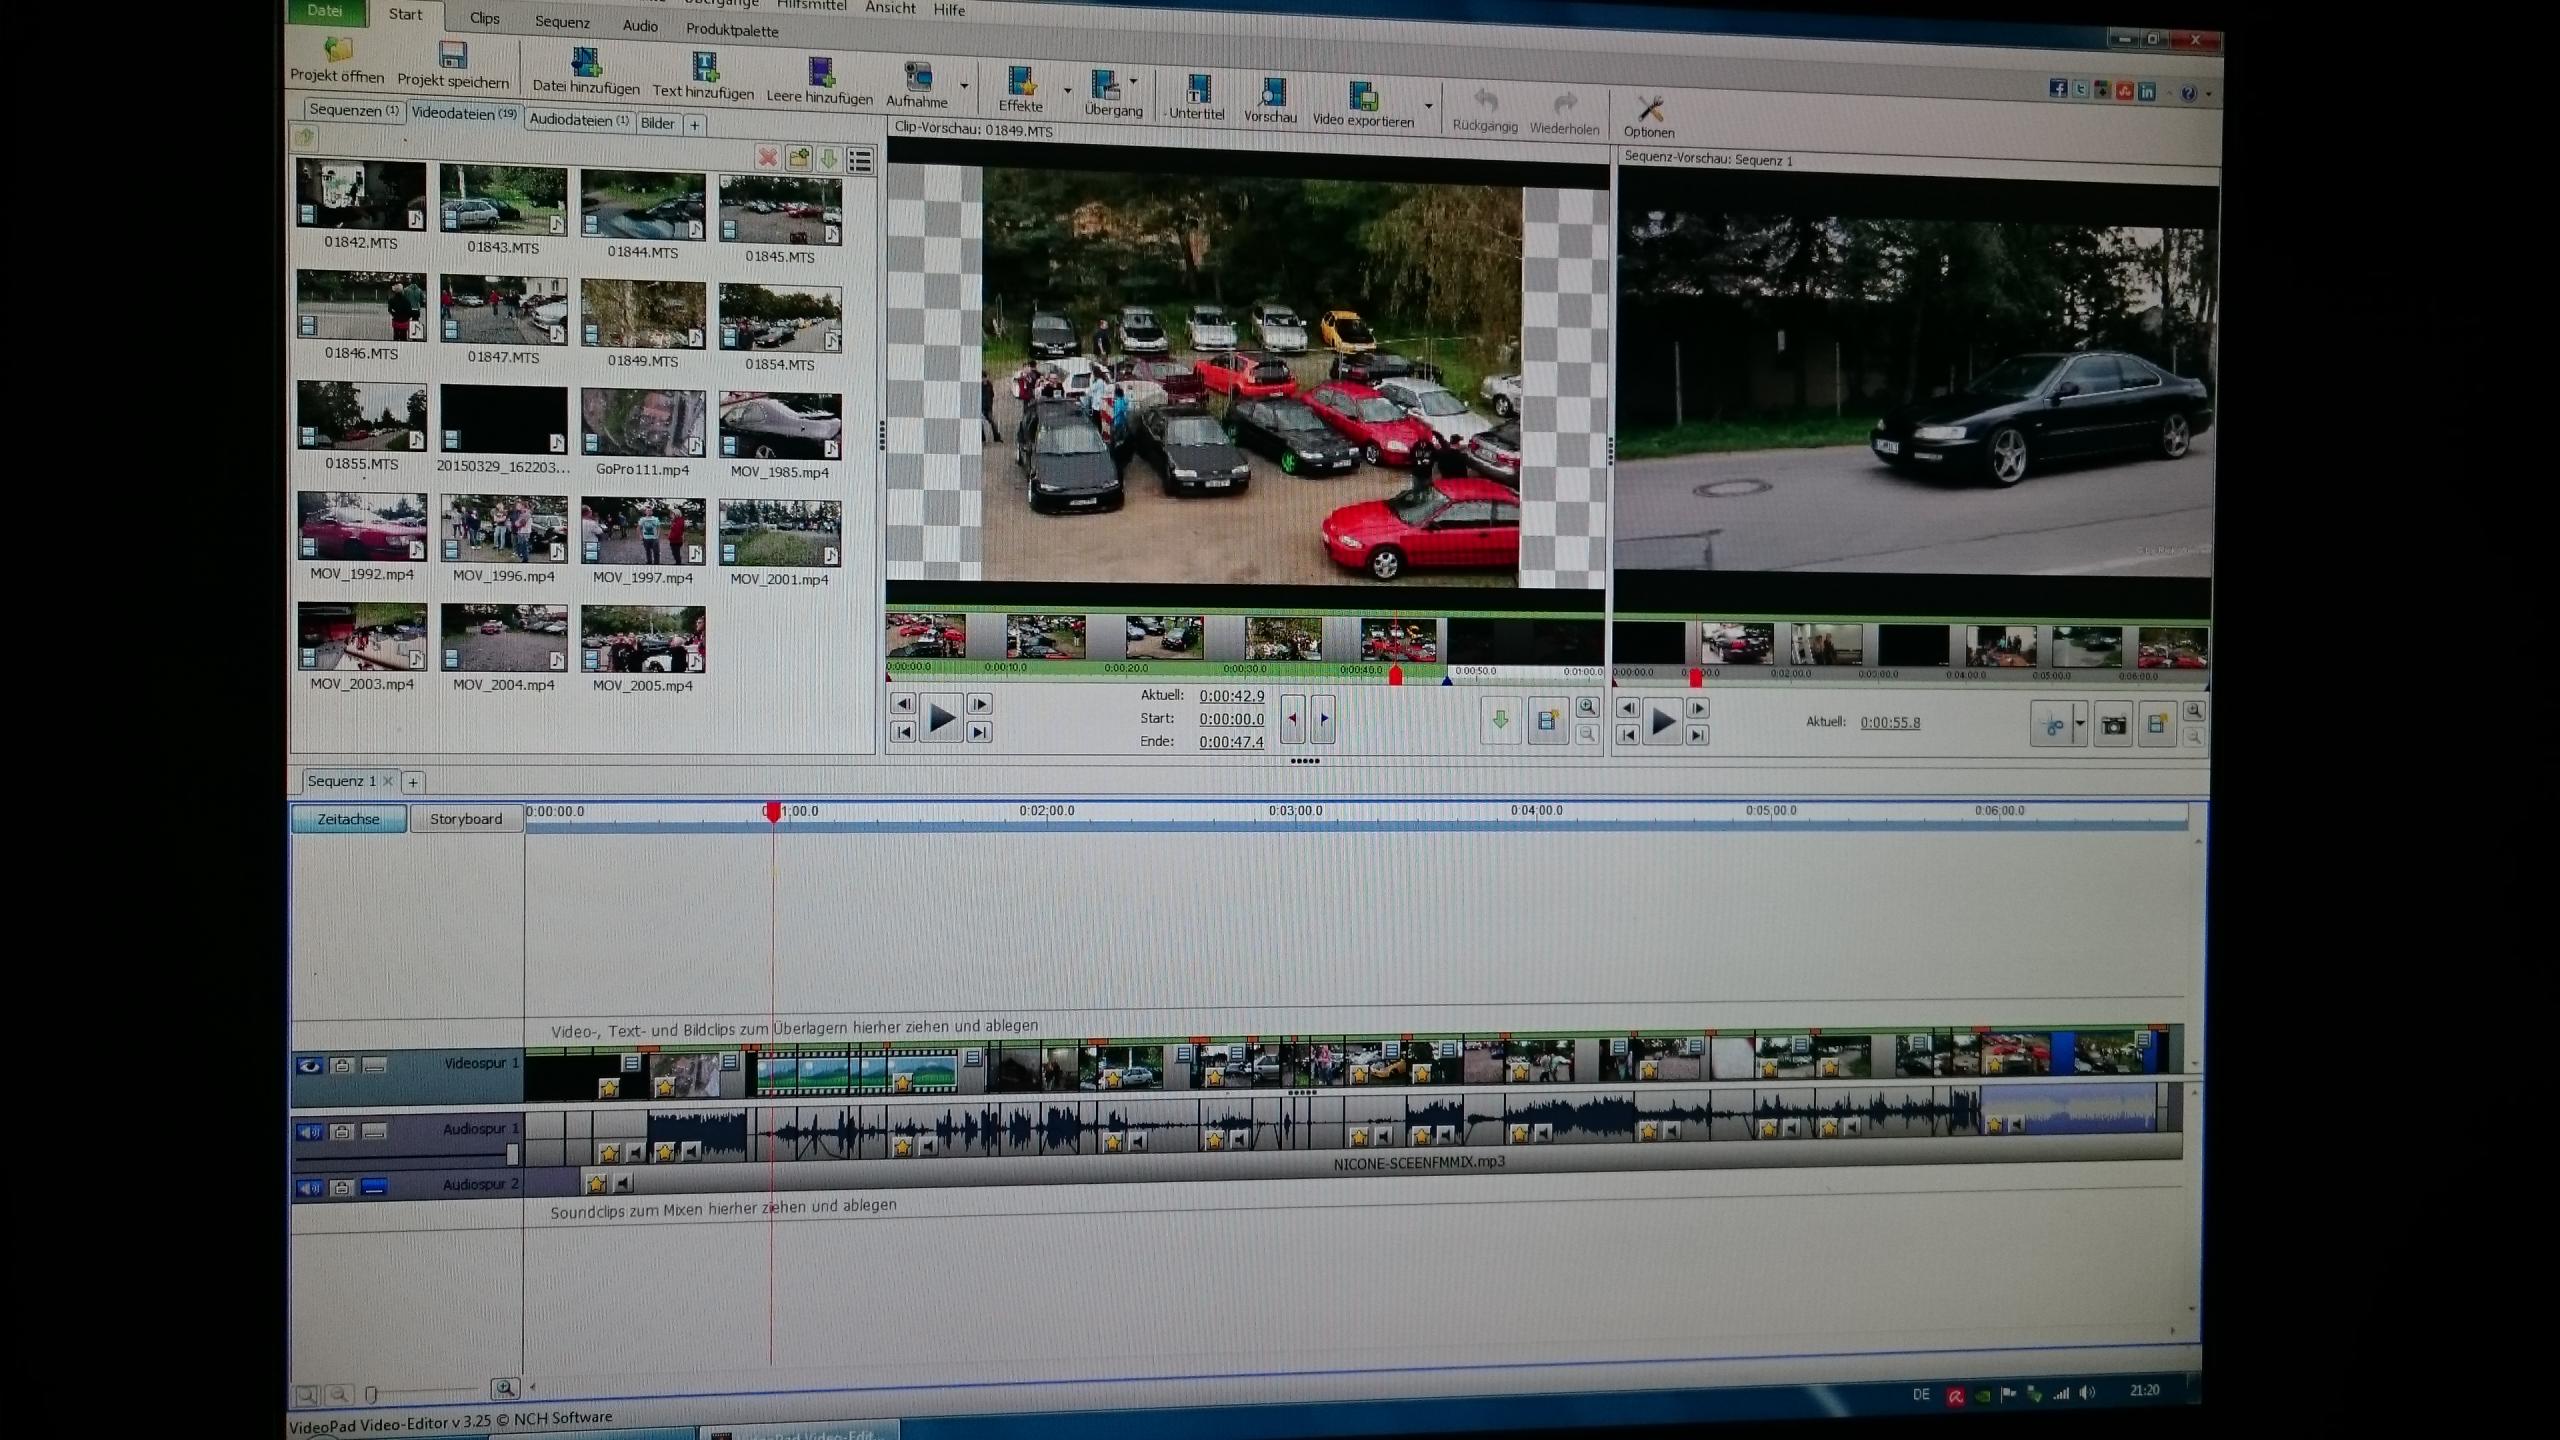This screenshot has width=2560, height=1440.
Task: Click the list view icon in media bin
Action: click(x=860, y=160)
